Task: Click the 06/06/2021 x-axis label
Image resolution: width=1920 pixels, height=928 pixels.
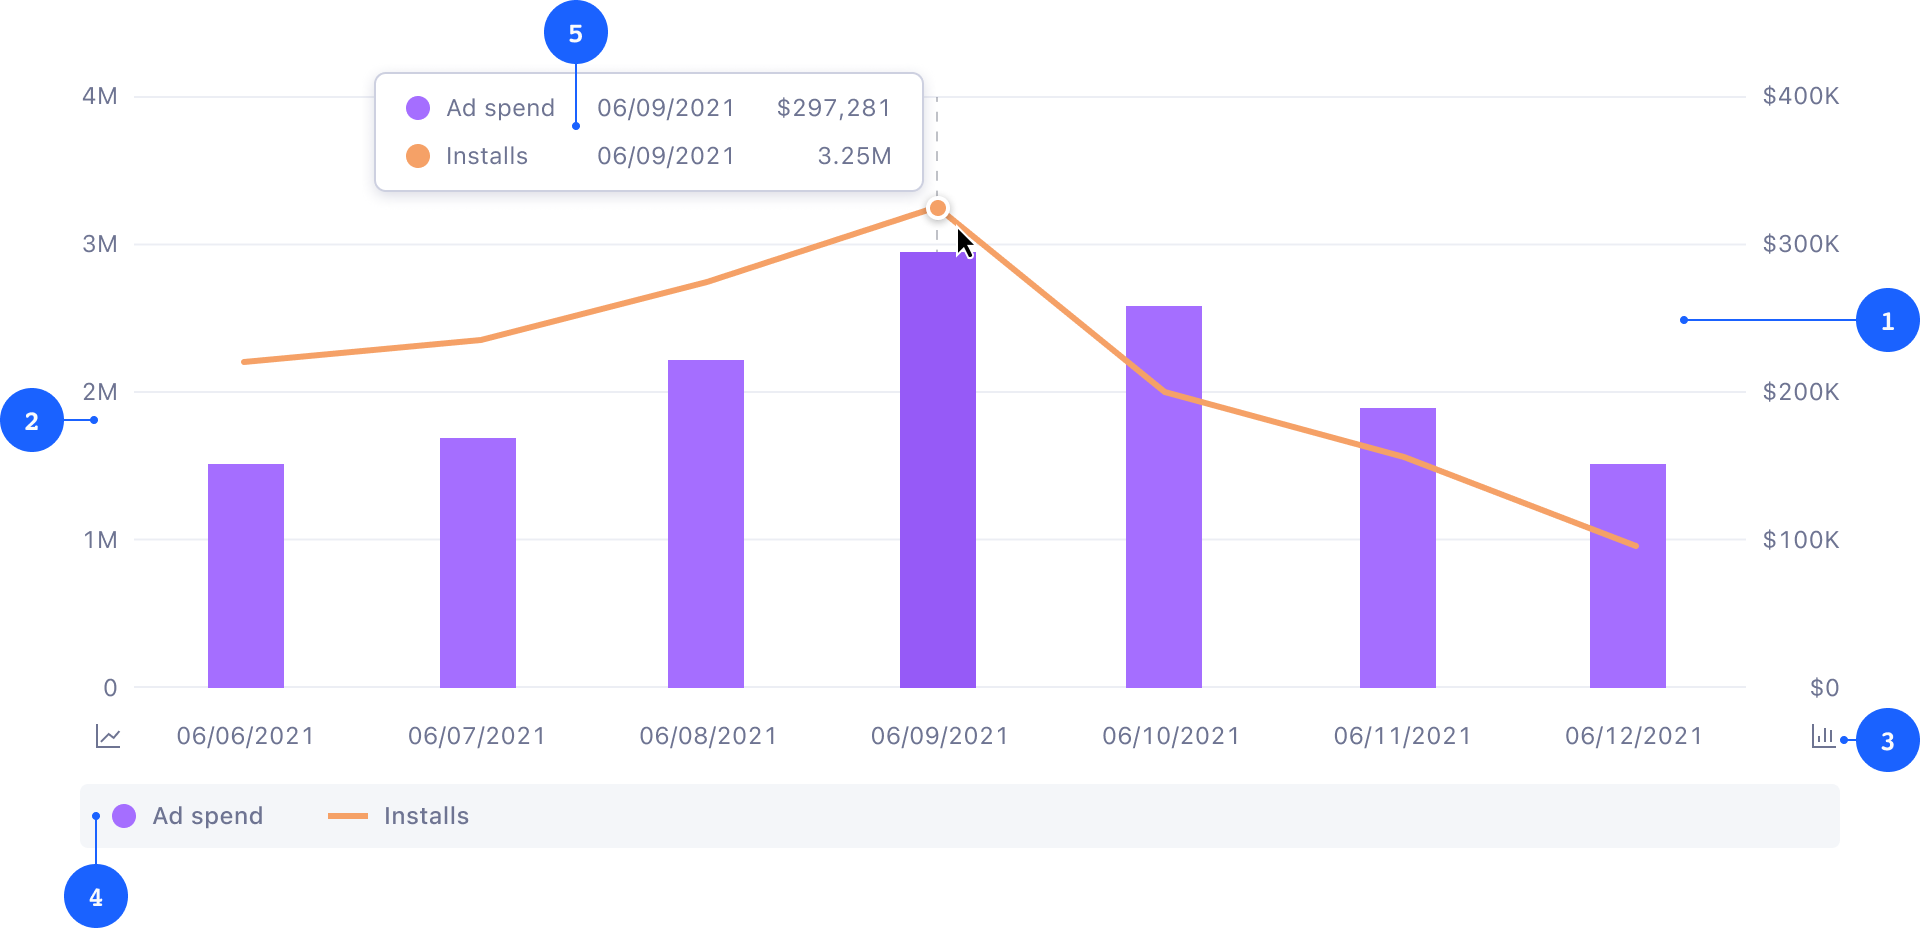Action: click(x=246, y=736)
